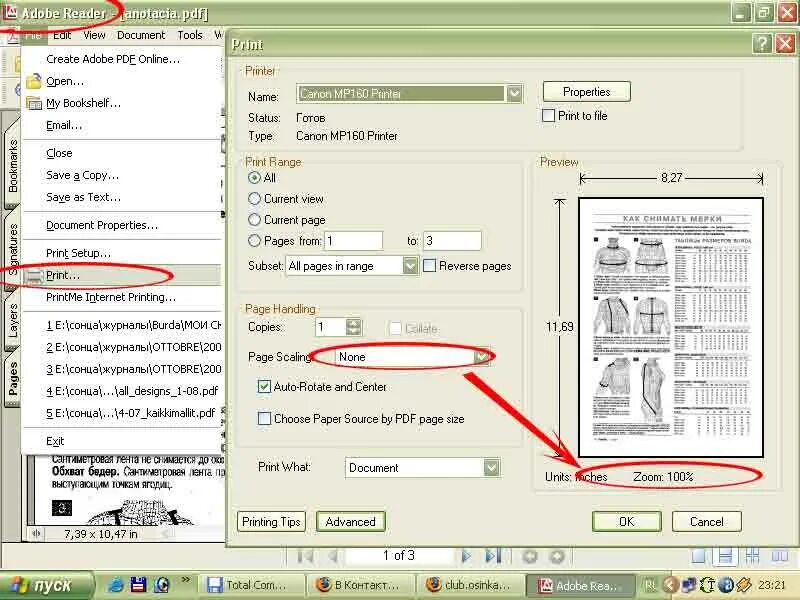Click Advanced button
Image resolution: width=800 pixels, height=600 pixels.
[351, 521]
